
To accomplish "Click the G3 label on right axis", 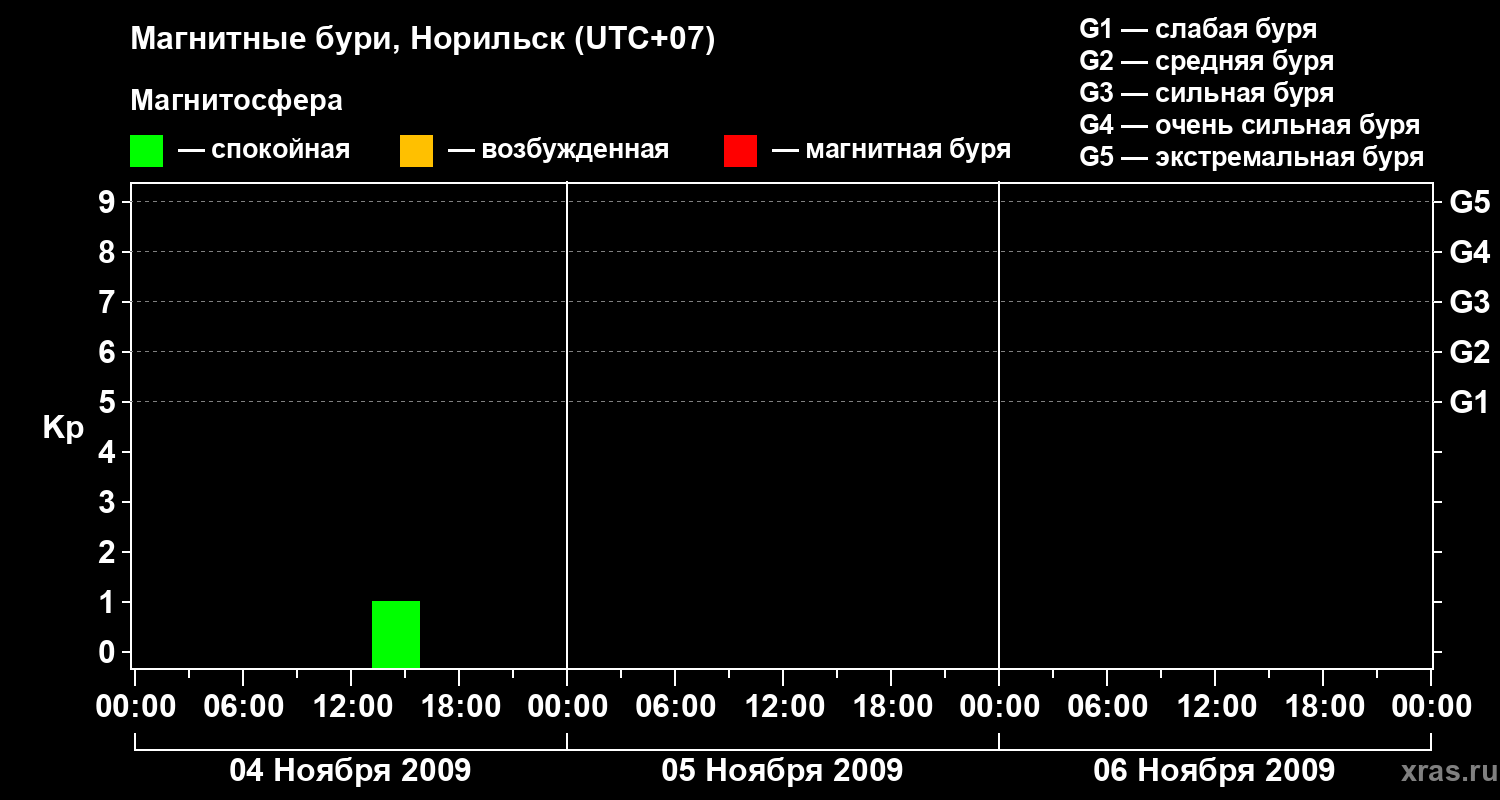I will click(x=1469, y=302).
